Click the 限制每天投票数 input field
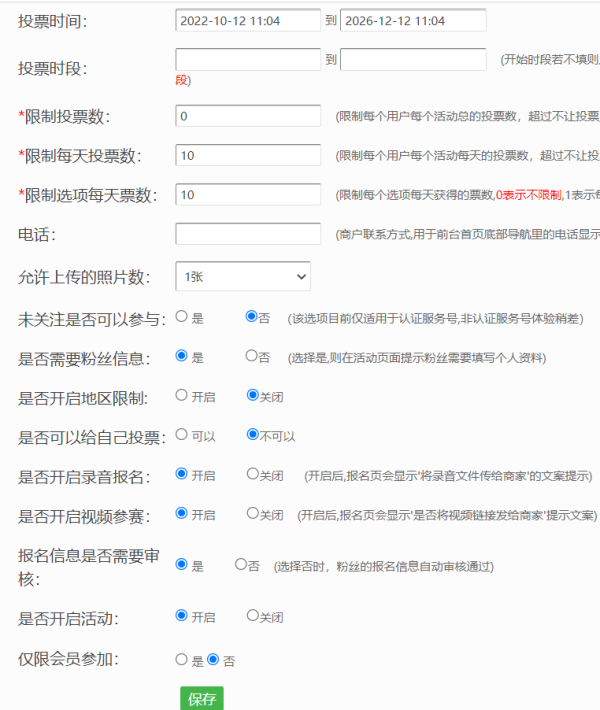This screenshot has width=600, height=710. [247, 155]
